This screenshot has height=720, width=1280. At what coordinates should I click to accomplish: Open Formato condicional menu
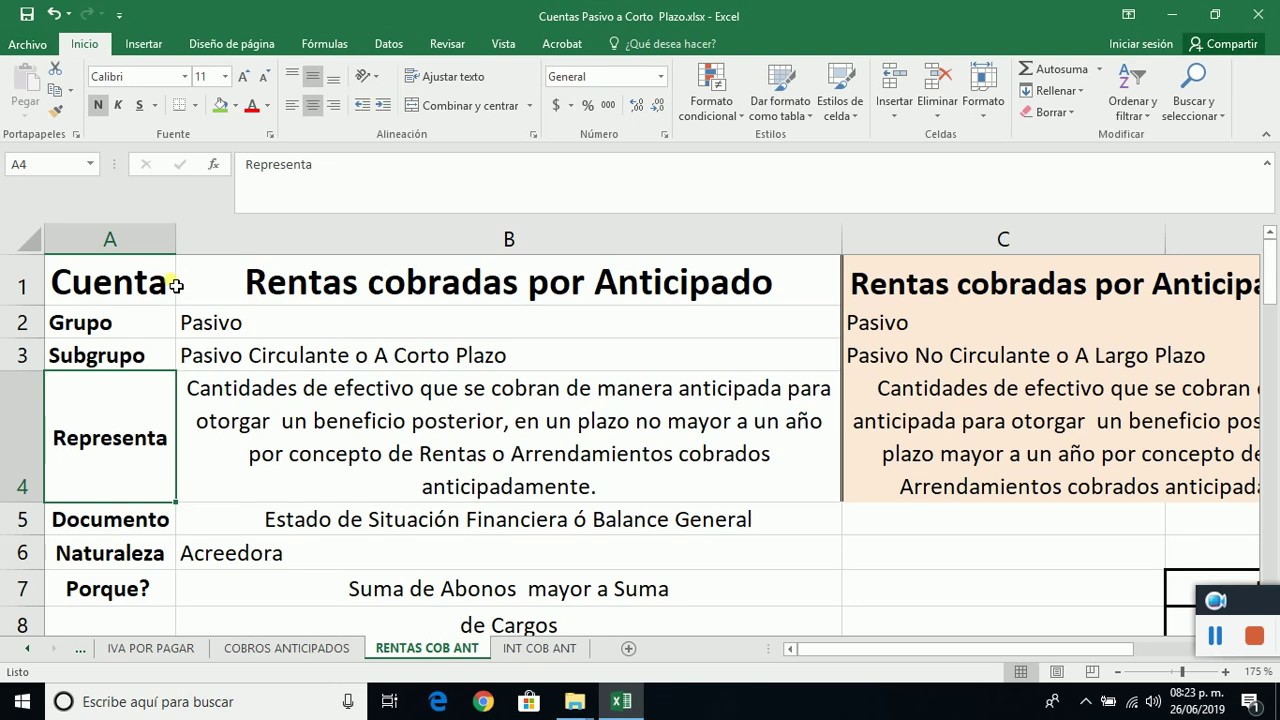tap(711, 92)
